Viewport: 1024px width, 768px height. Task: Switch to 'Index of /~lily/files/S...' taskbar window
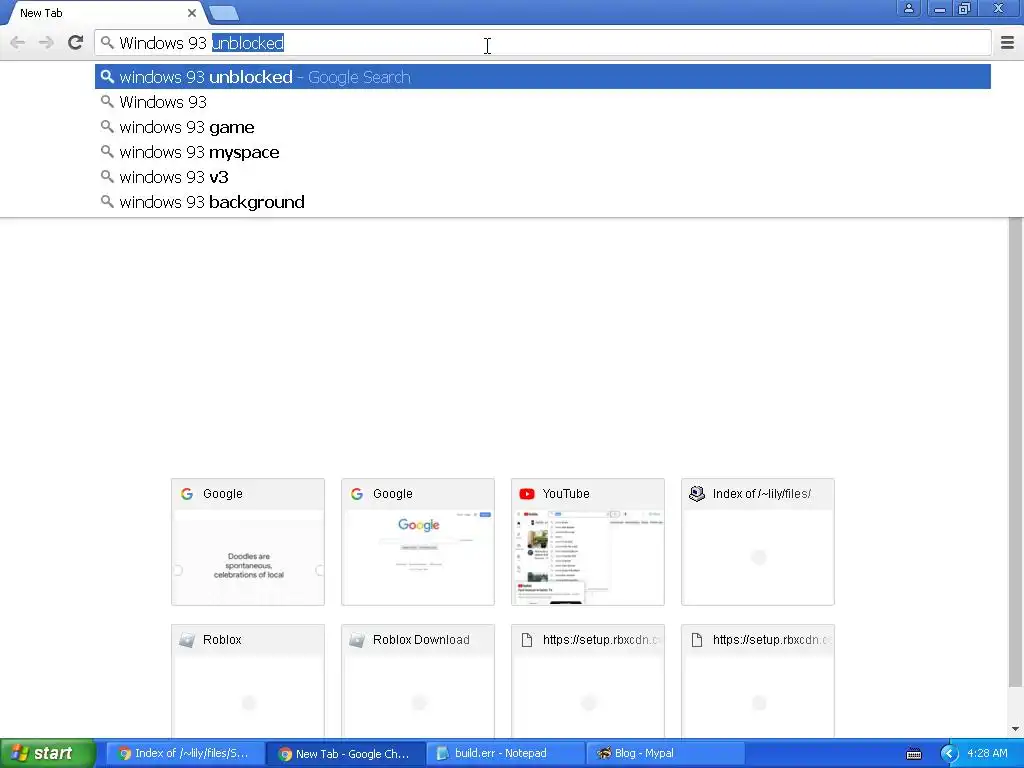(x=185, y=754)
